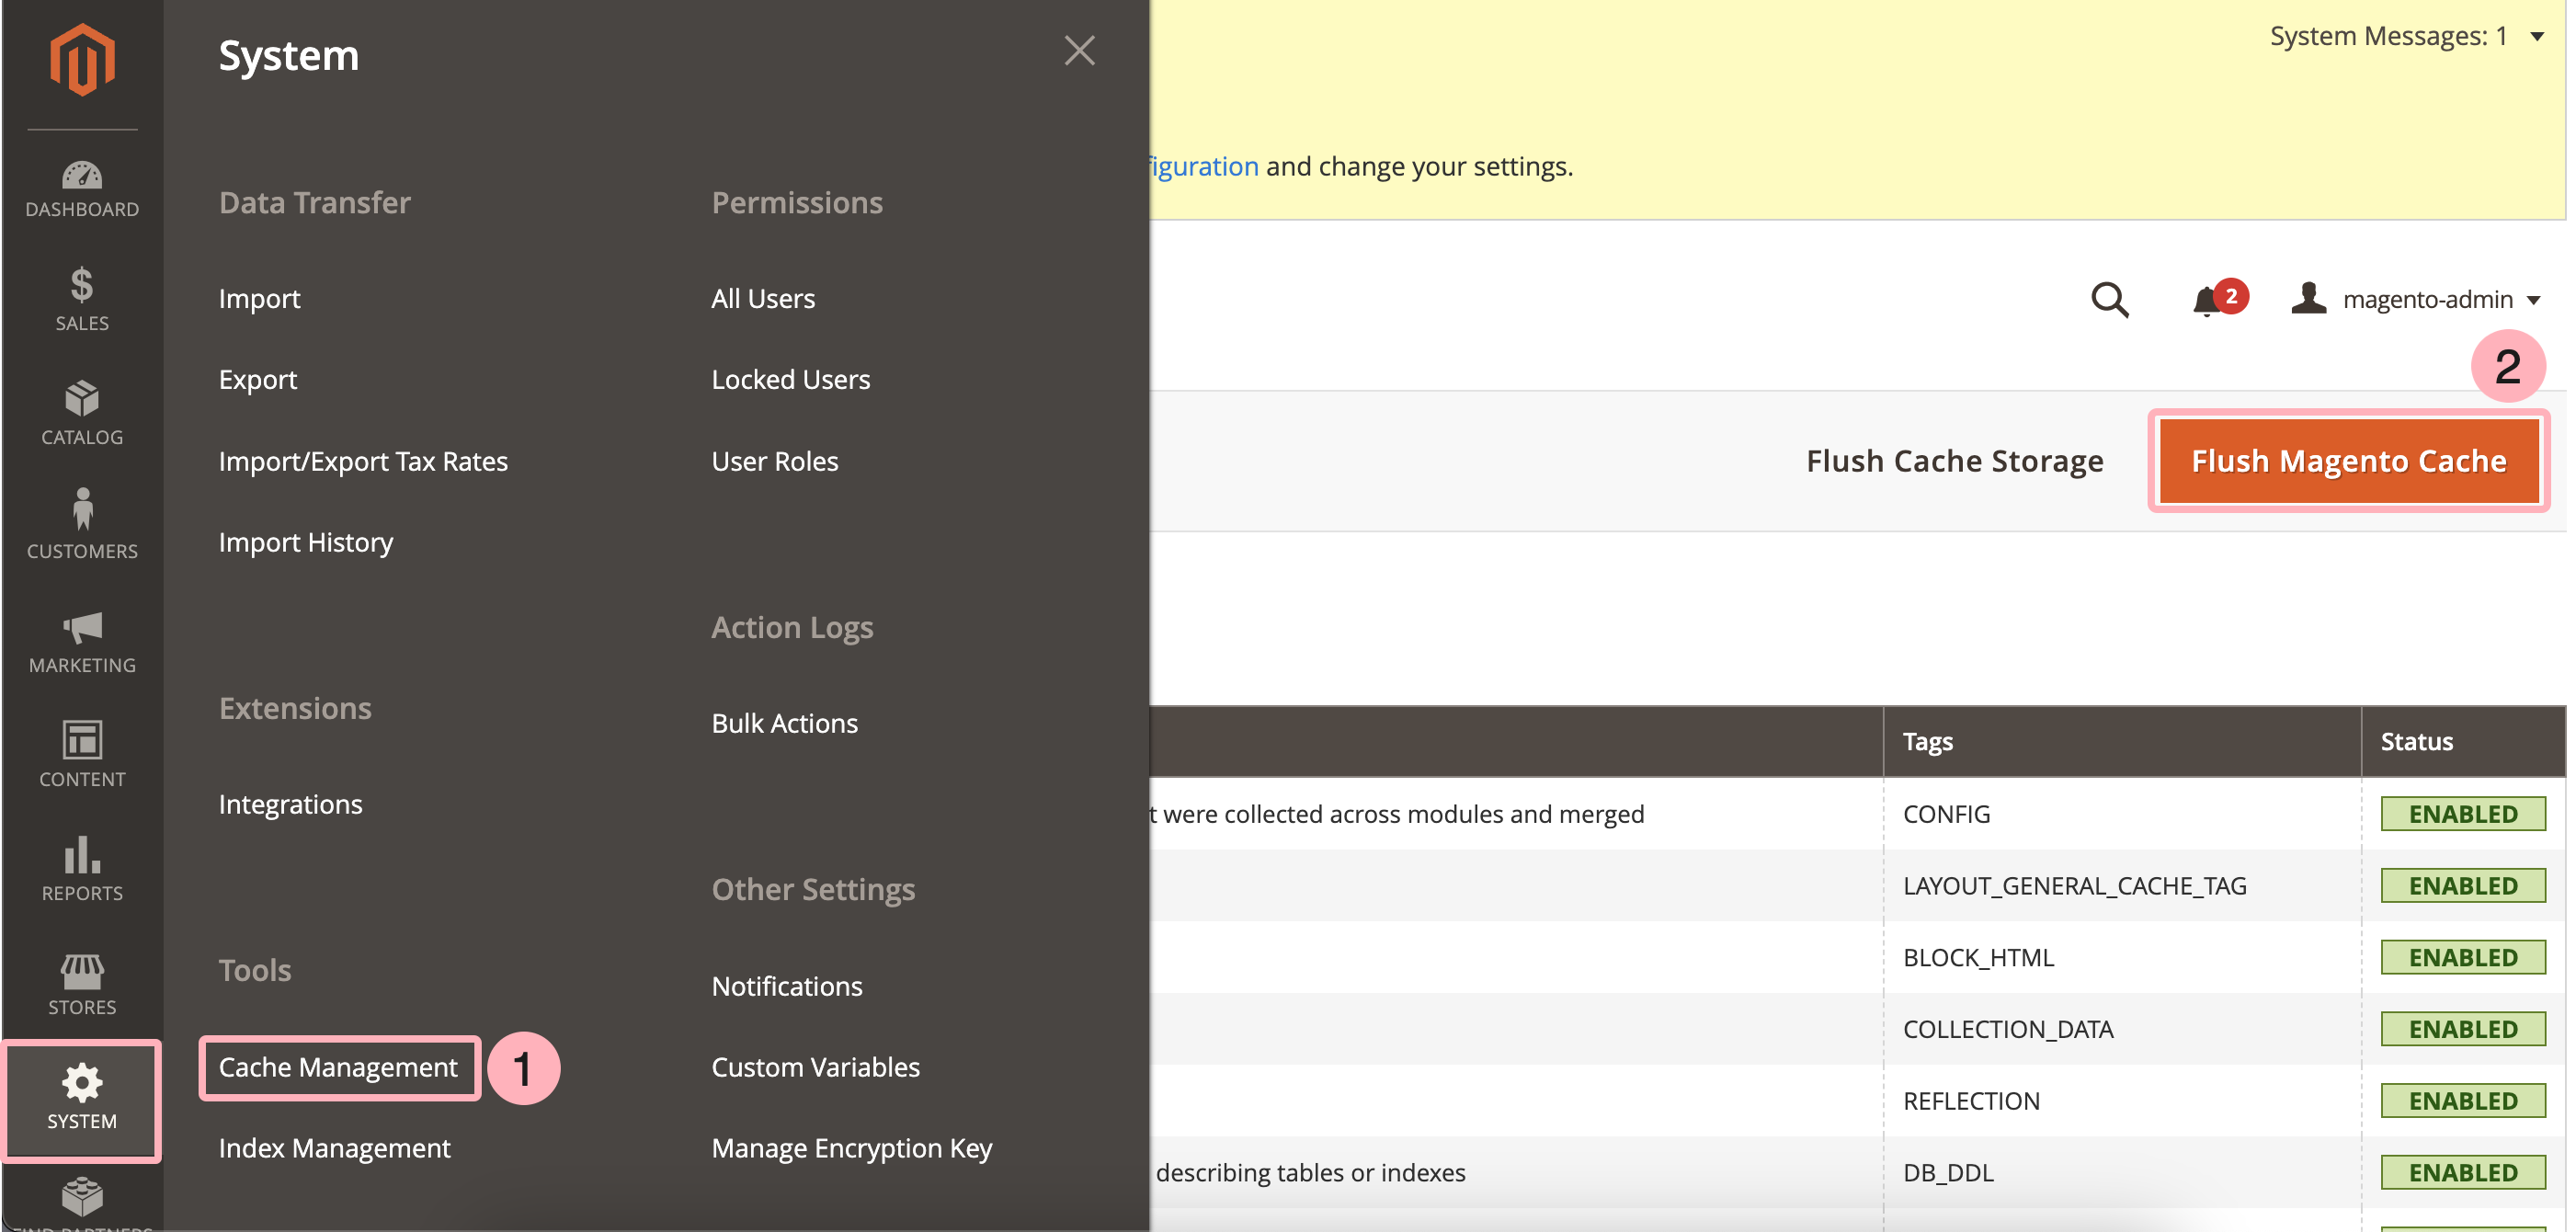Close the System menu panel
Viewport: 2576px width, 1232px height.
tap(1079, 50)
